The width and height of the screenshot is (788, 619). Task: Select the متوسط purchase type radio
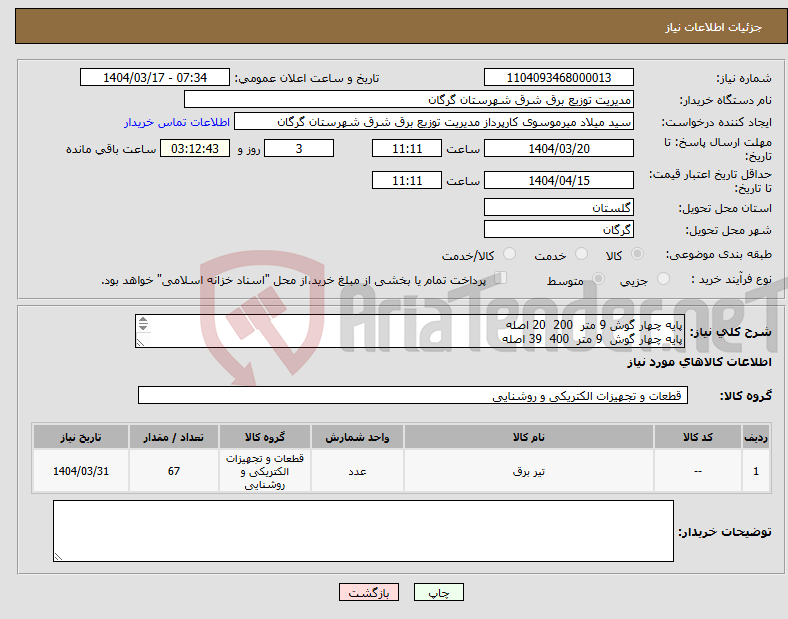pos(598,278)
